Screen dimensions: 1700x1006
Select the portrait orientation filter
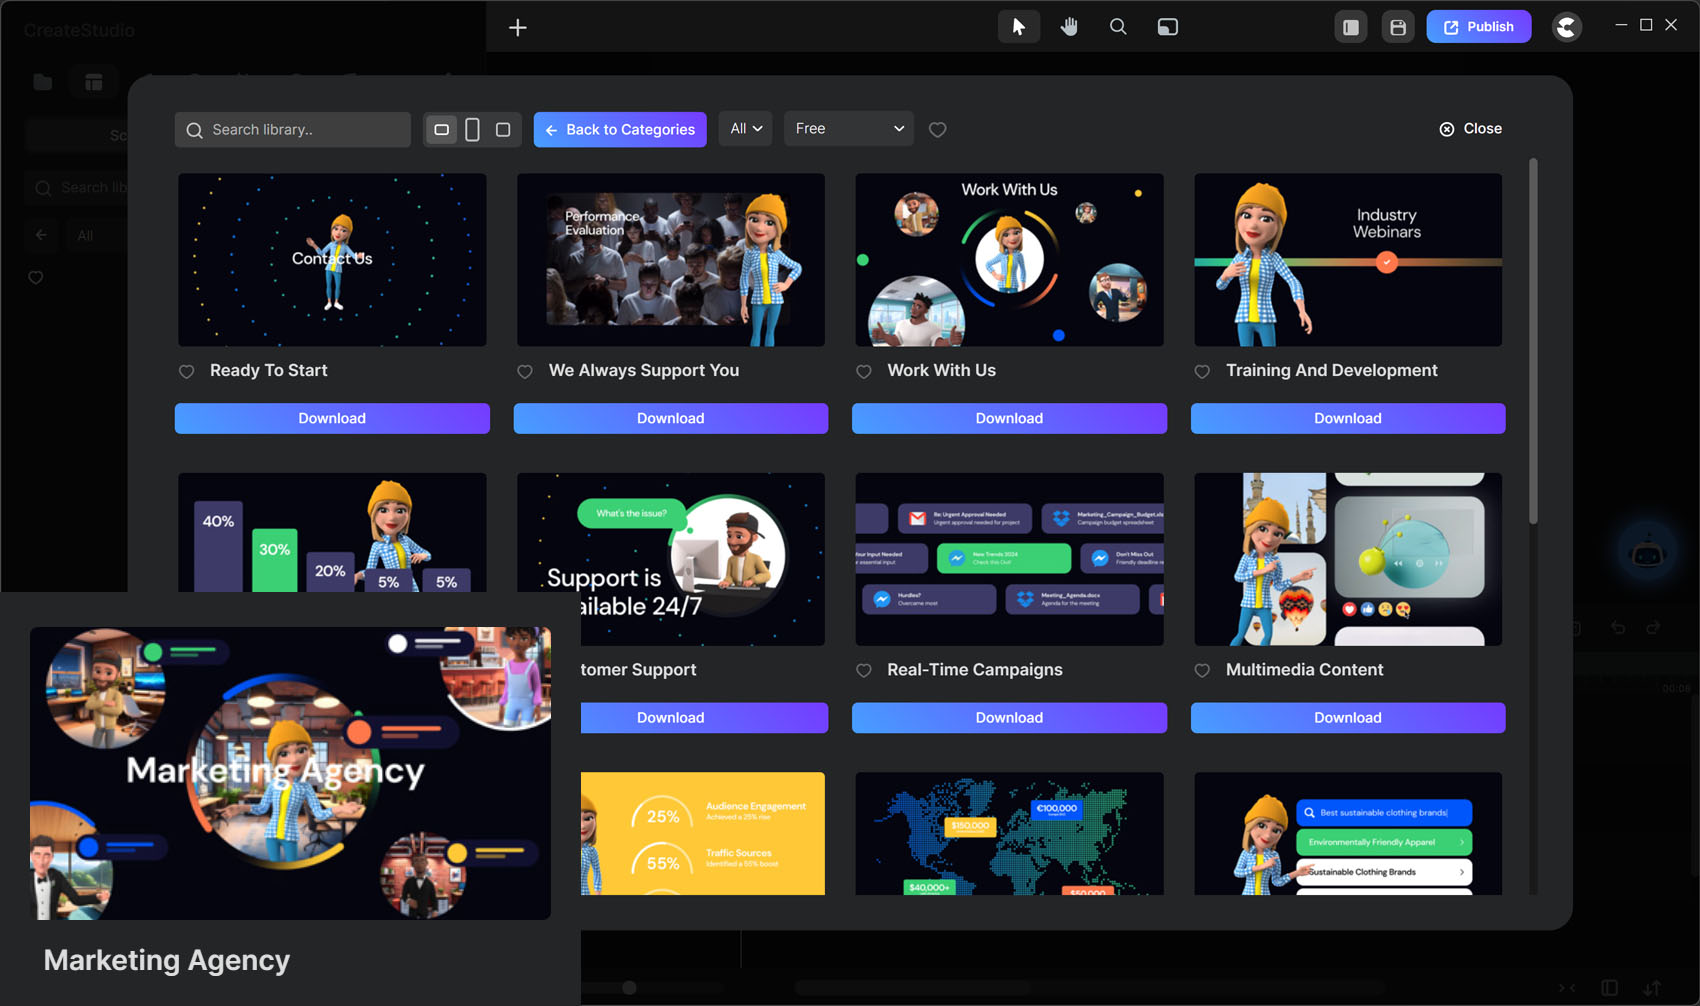(472, 130)
